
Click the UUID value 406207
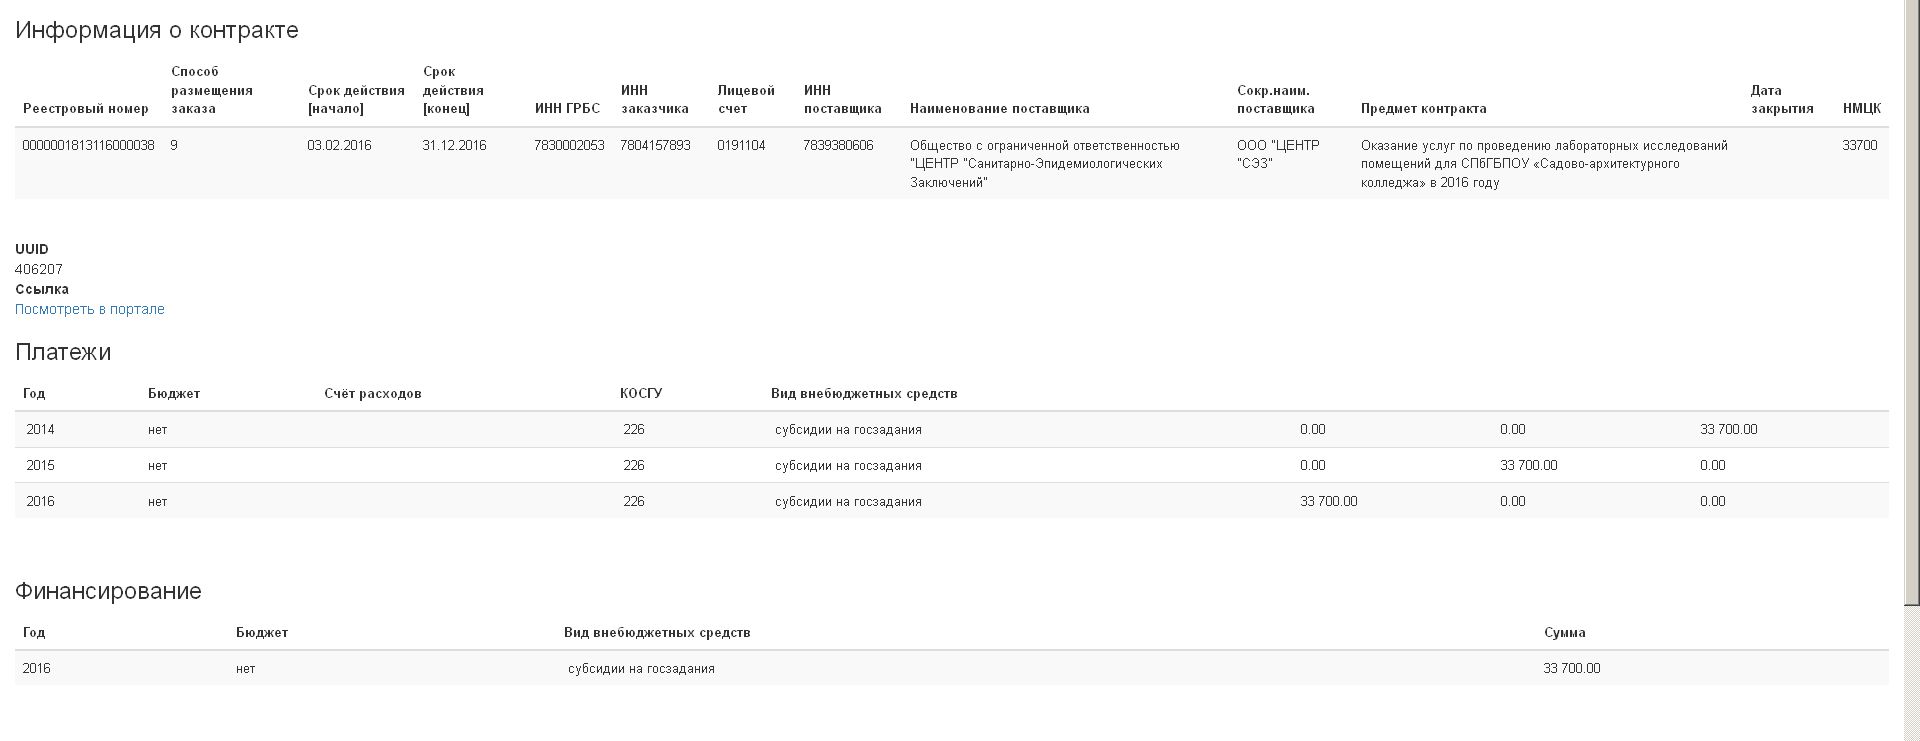coord(39,270)
